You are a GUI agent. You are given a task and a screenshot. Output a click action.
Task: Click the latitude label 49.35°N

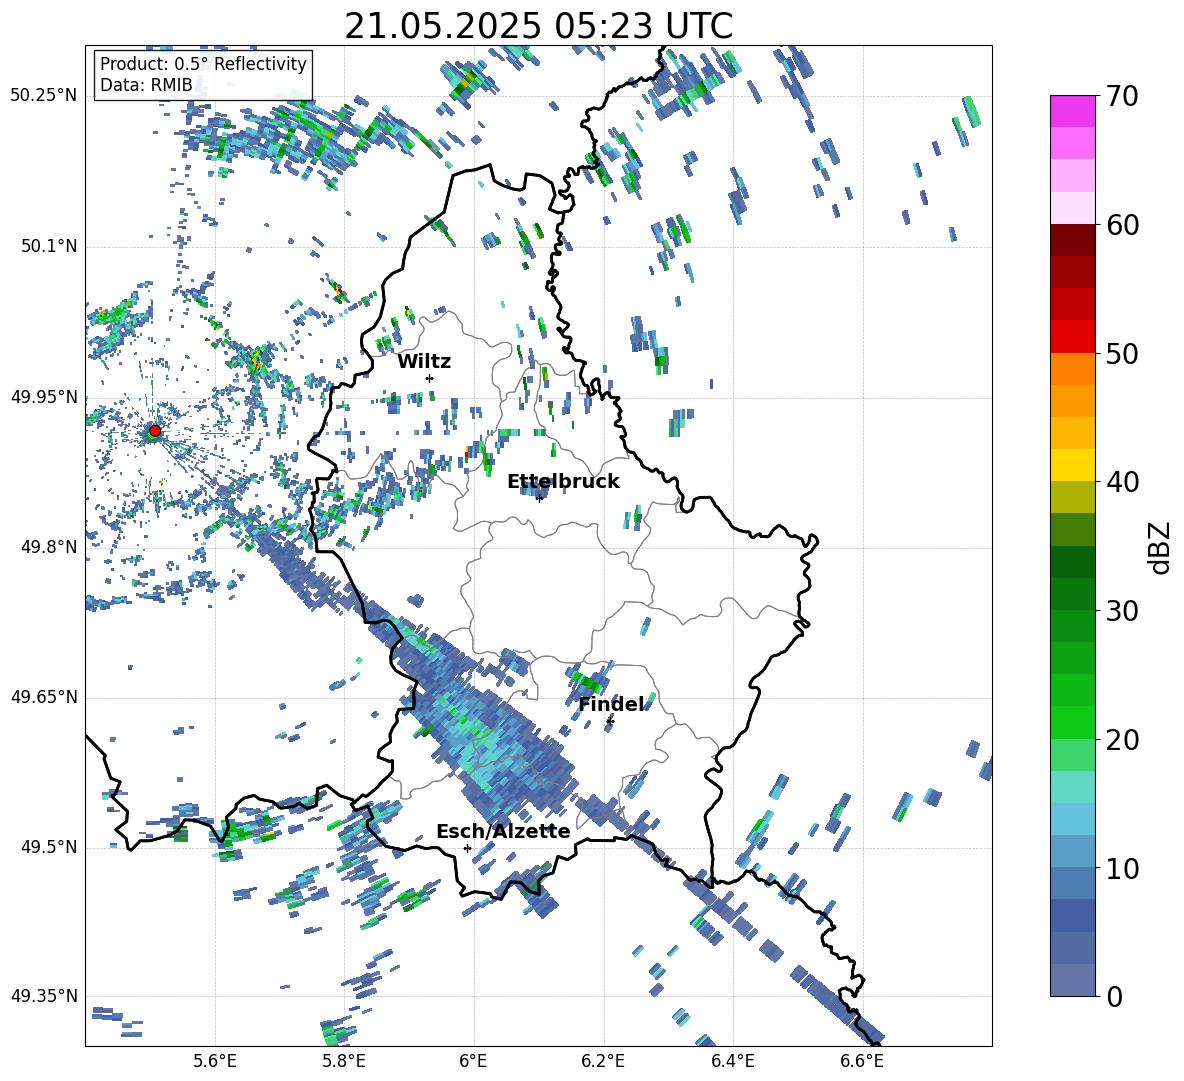tap(44, 996)
